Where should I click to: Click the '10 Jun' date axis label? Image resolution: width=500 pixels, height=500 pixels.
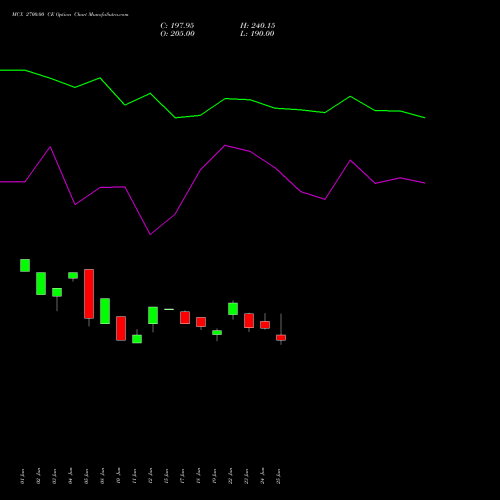(118, 476)
